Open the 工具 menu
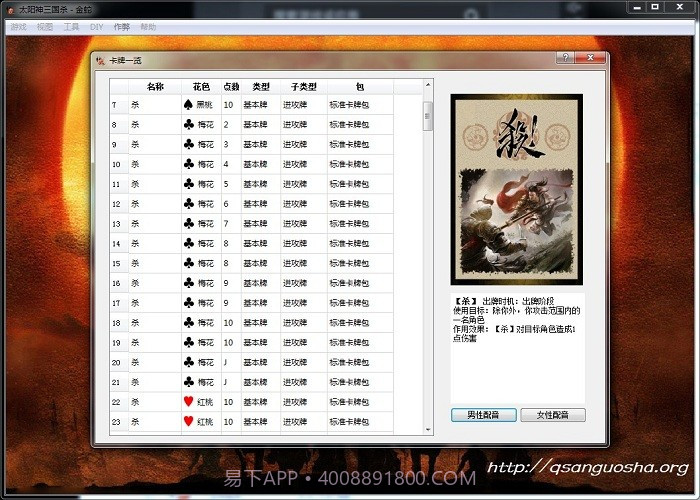The height and width of the screenshot is (500, 700). click(71, 27)
